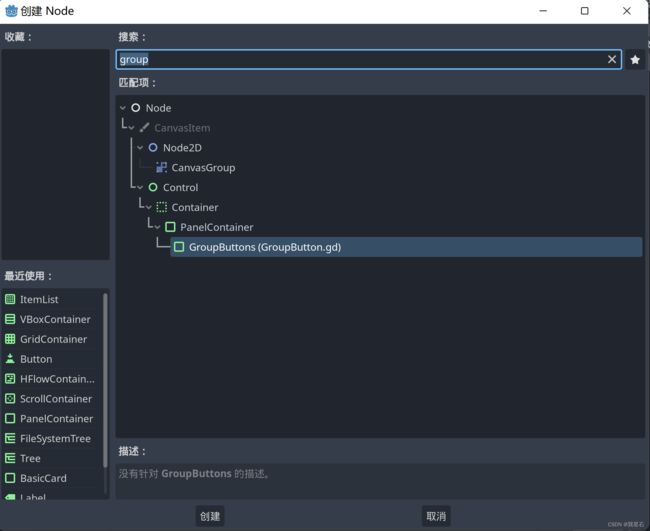
Task: Choose BasicCard from recently used
Action: pyautogui.click(x=43, y=478)
